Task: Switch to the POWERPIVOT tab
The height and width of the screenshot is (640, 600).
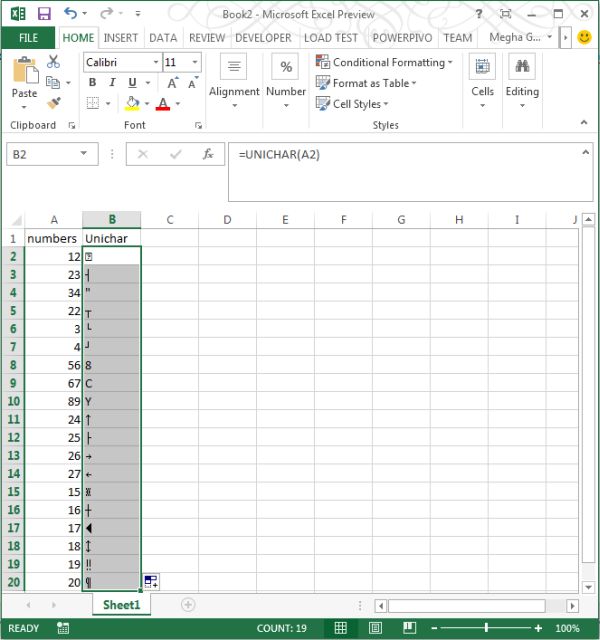Action: (402, 38)
